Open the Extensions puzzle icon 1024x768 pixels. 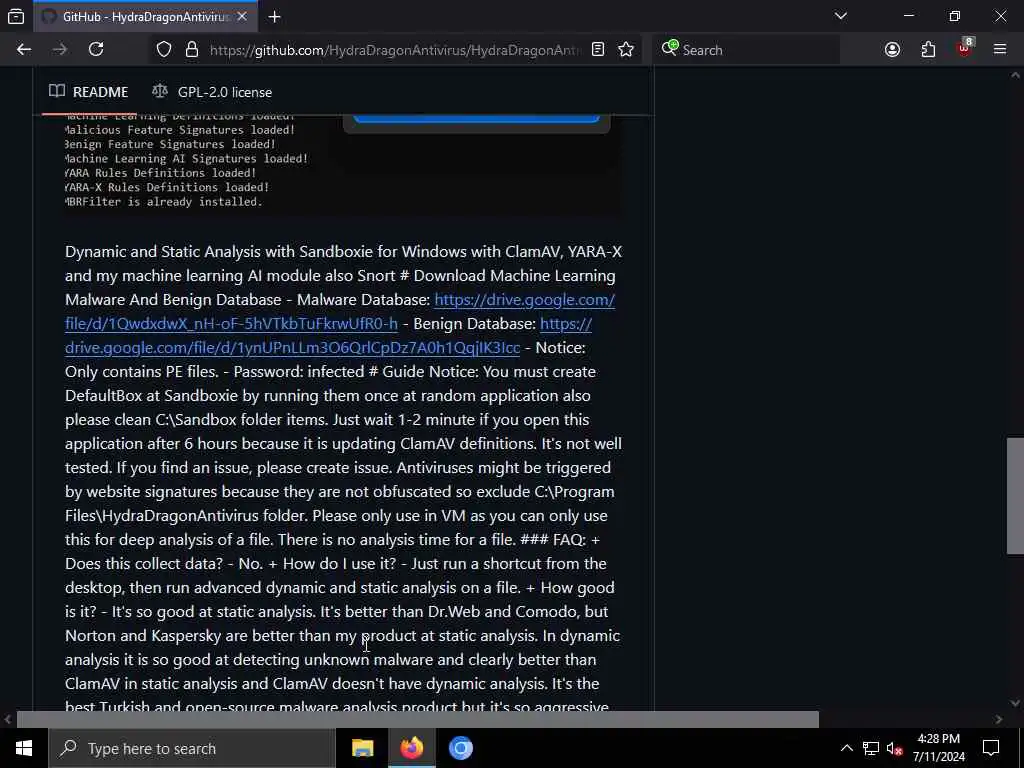pos(928,50)
